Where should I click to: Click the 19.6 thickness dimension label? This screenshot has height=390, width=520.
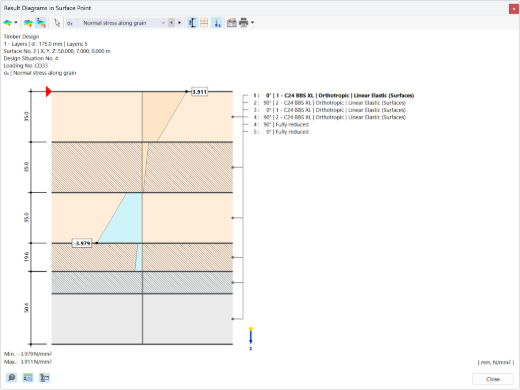point(26,257)
